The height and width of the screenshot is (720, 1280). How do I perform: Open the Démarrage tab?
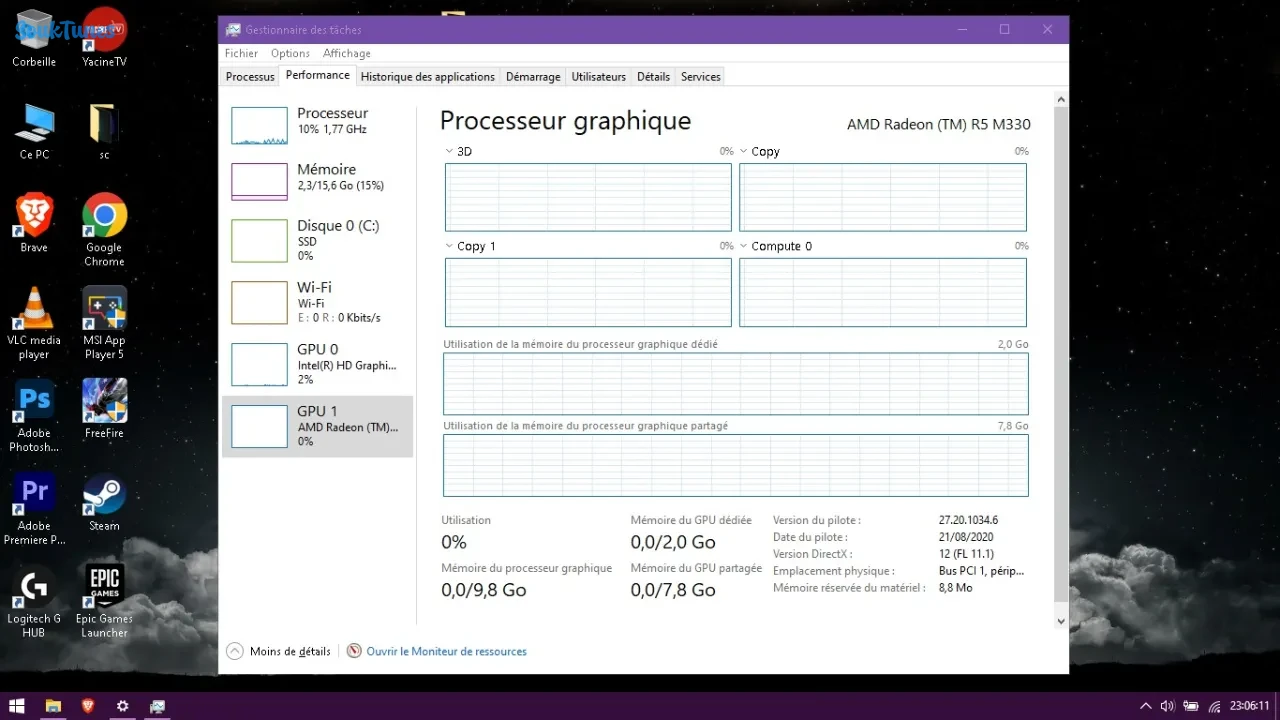click(x=533, y=77)
